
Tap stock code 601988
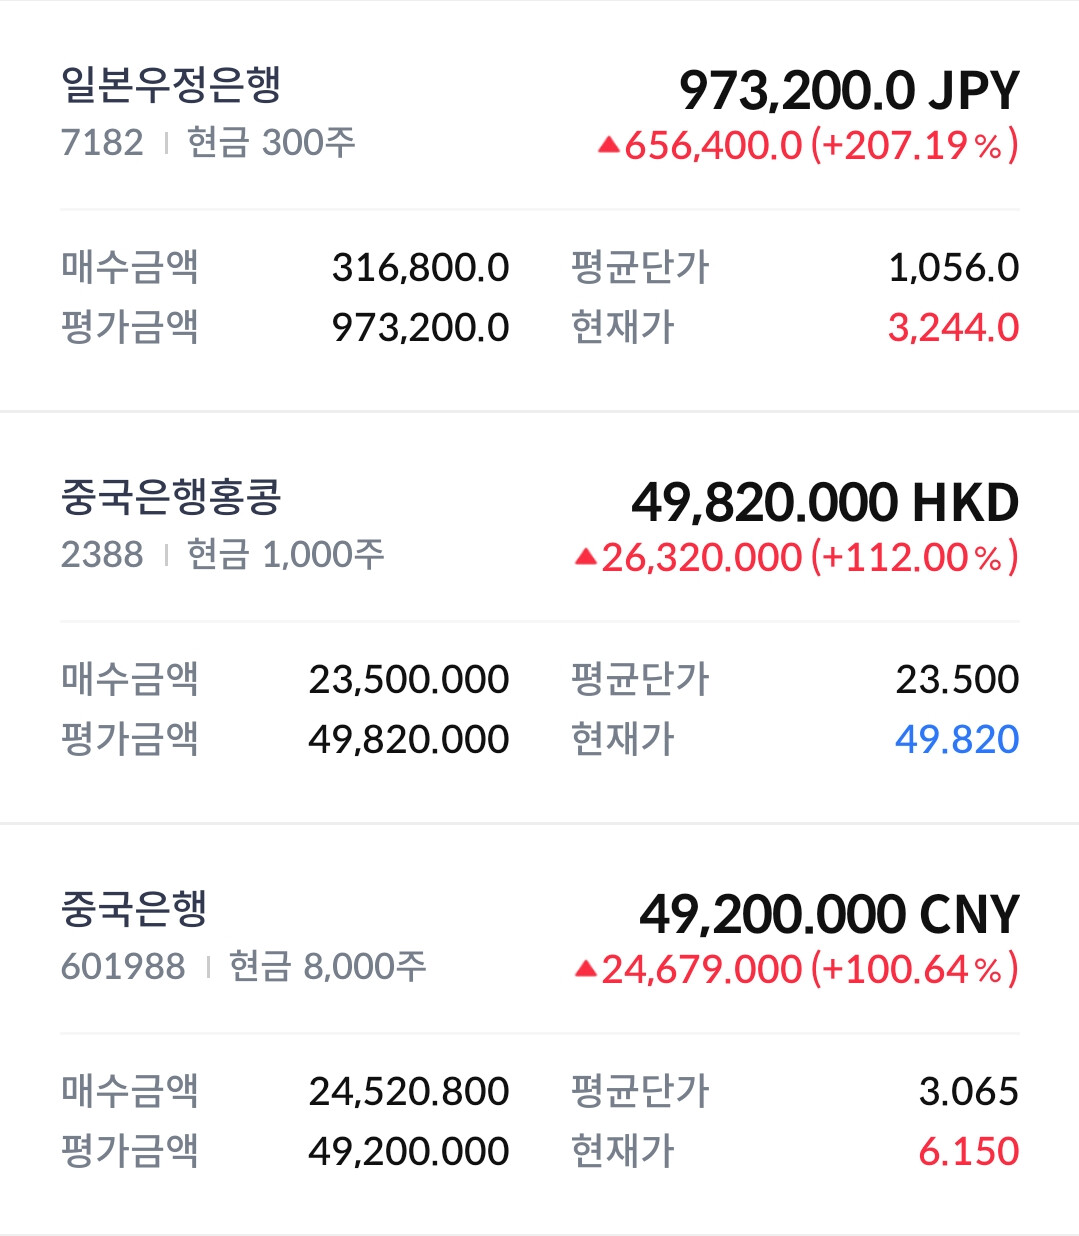point(123,967)
